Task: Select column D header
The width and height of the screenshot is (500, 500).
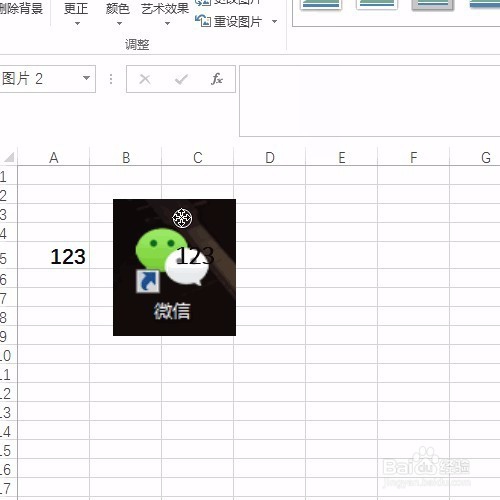Action: [x=270, y=158]
